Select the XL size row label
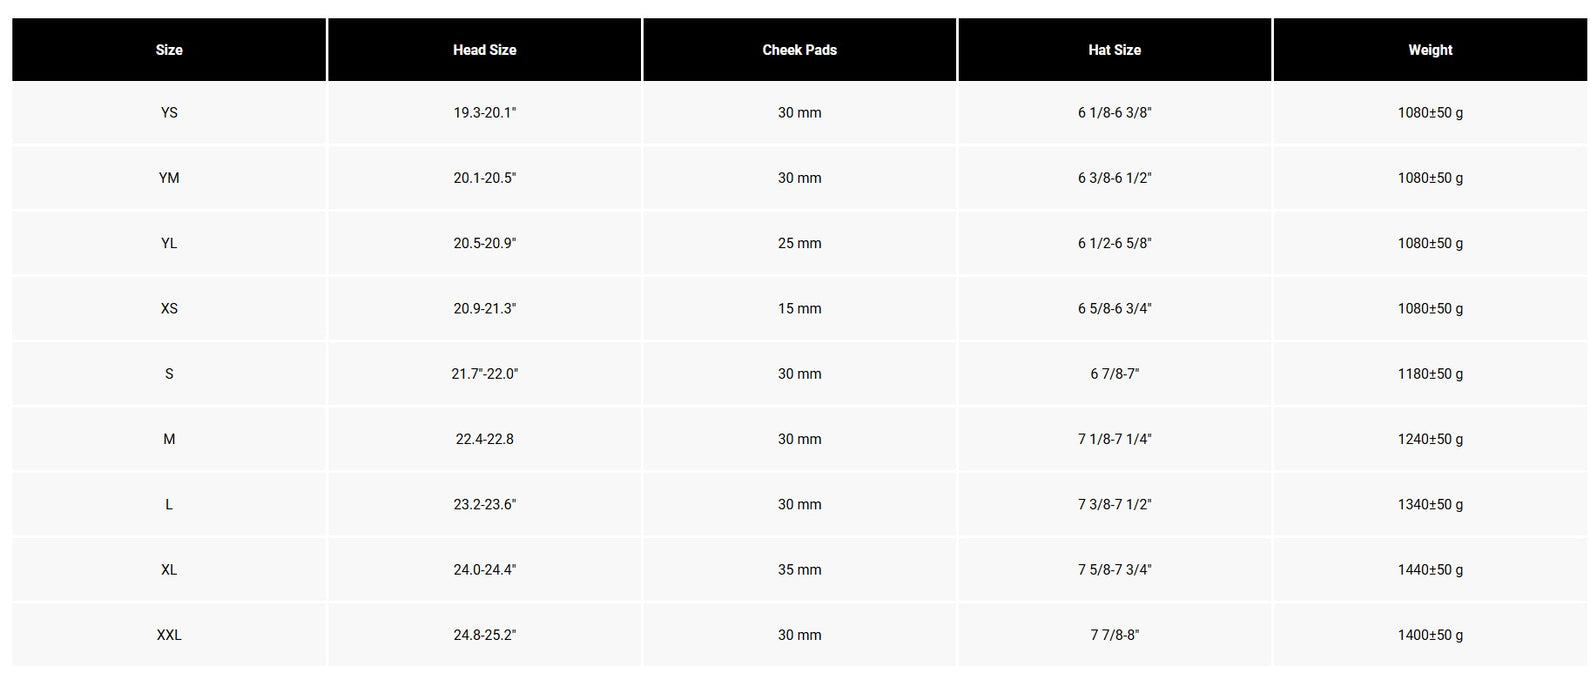Screen dimensions: 1591x700 click(169, 570)
